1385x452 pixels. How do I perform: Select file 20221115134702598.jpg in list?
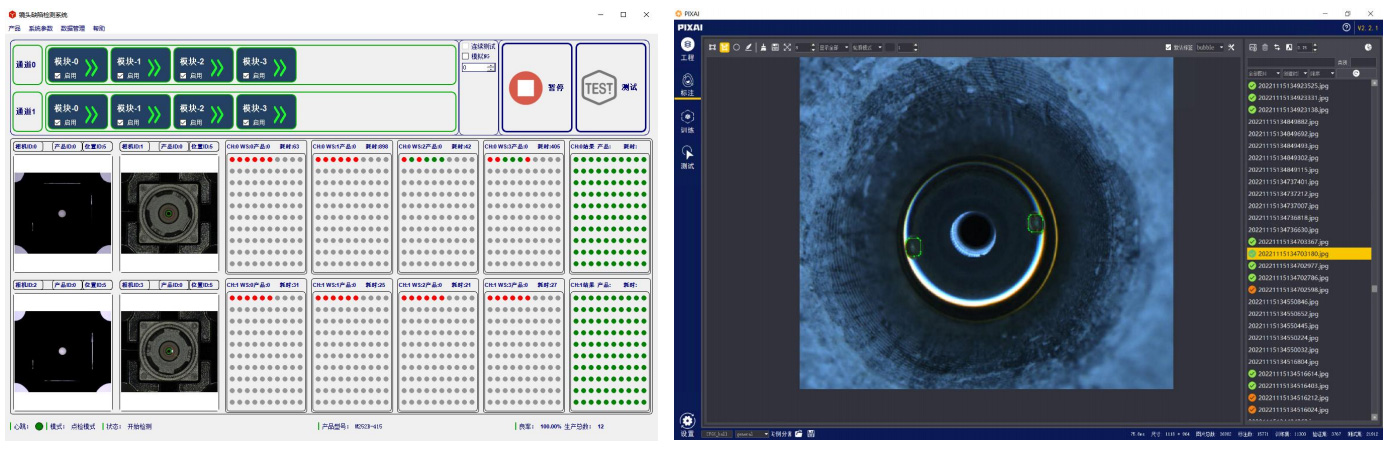1292,290
